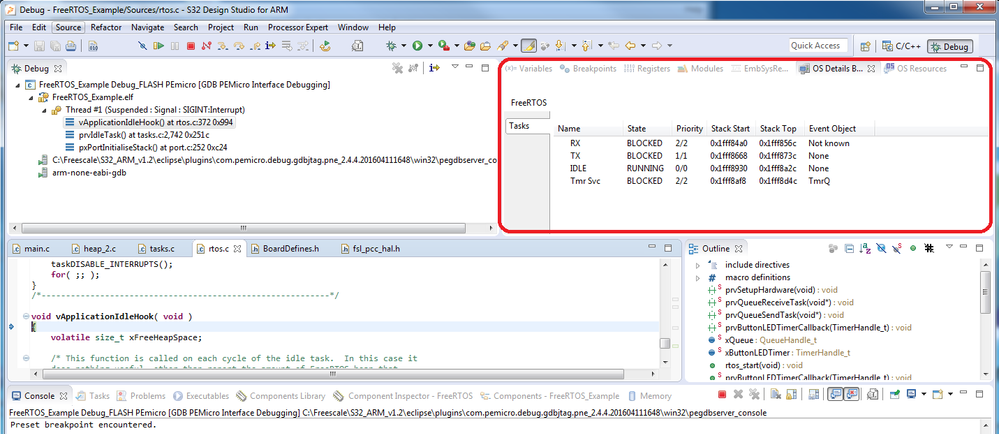Open Back navigation history dropdown
The image size is (999, 434).
pos(643,46)
